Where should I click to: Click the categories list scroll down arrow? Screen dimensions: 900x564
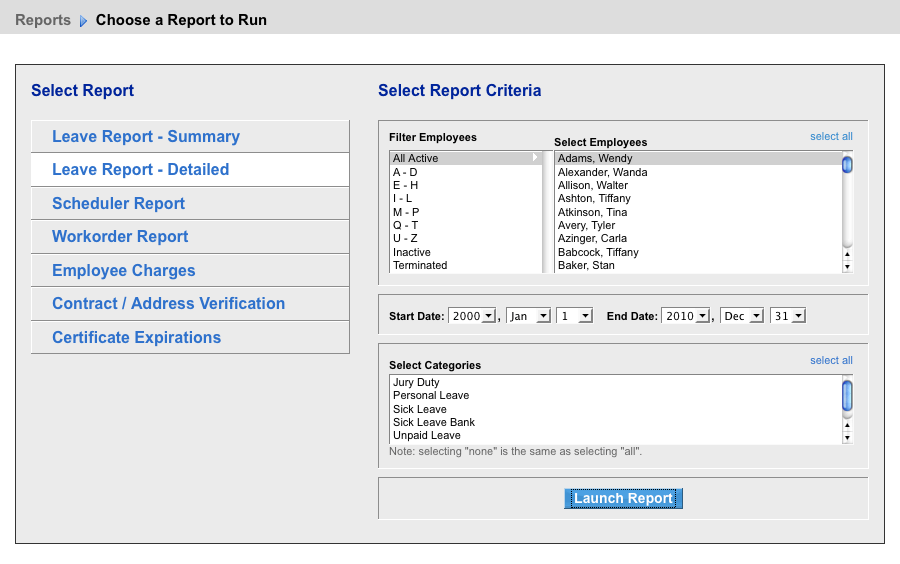click(847, 438)
